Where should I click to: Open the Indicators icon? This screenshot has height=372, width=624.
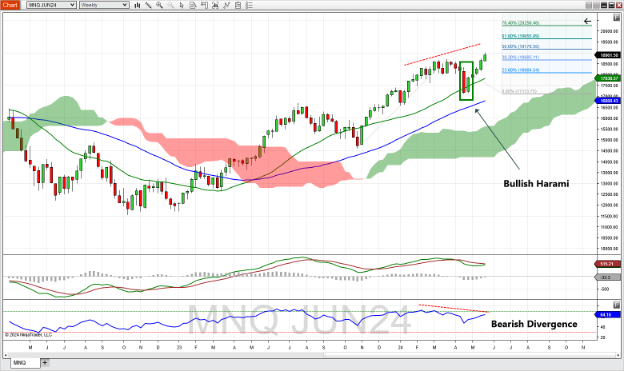[x=226, y=5]
